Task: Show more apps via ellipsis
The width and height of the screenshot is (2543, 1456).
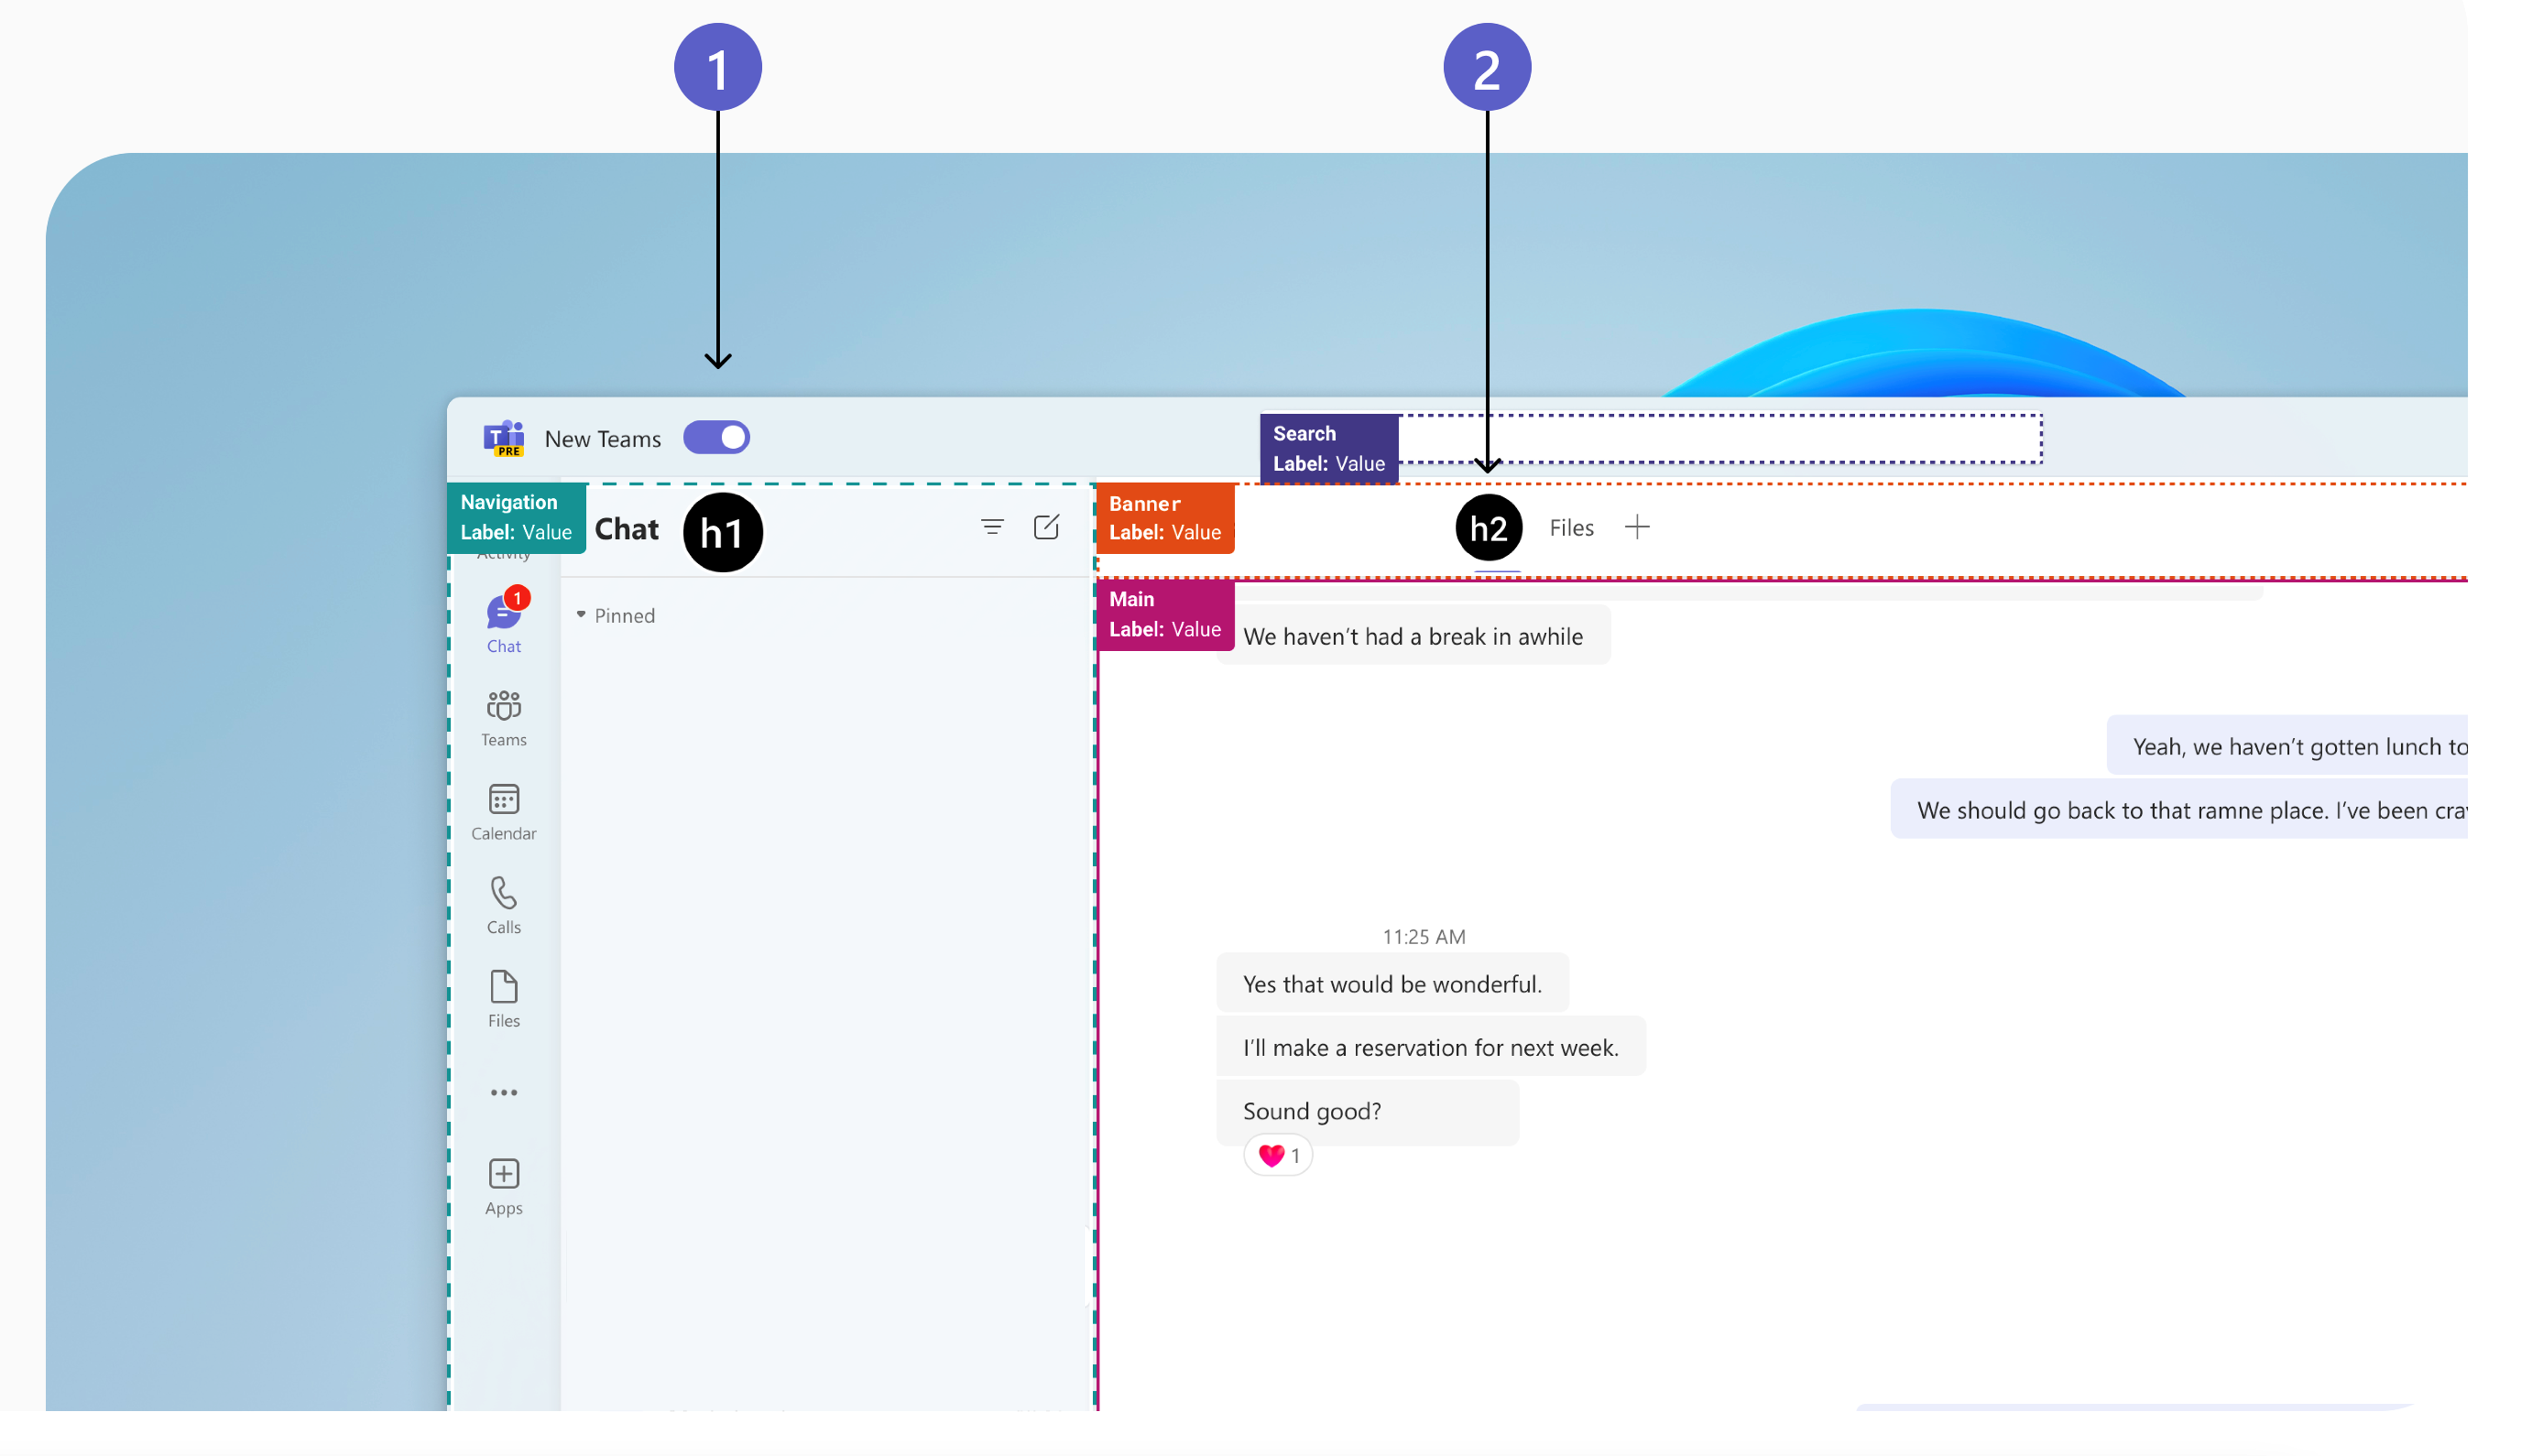Action: point(503,1091)
